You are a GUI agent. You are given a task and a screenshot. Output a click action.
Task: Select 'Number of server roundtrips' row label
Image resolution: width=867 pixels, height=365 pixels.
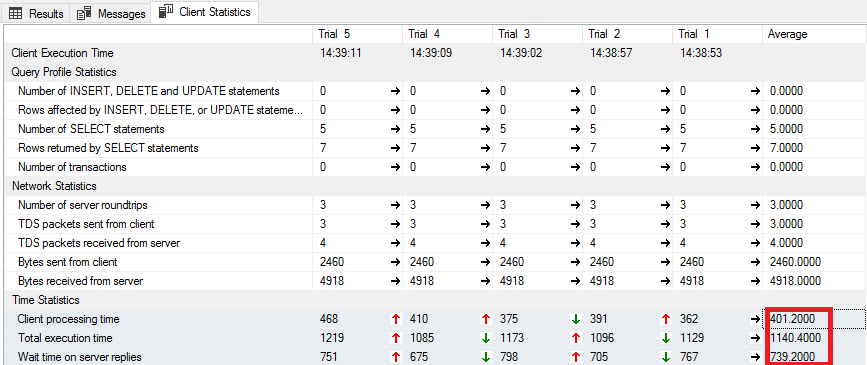[83, 205]
